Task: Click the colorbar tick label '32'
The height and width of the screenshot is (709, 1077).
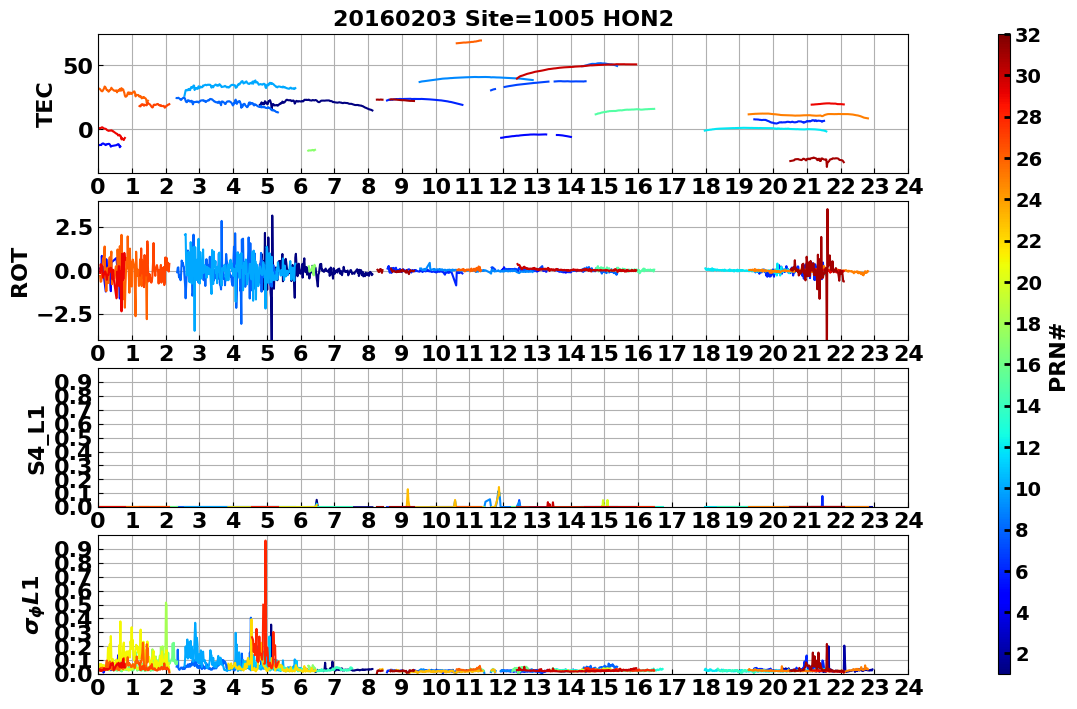Action: click(x=1028, y=35)
